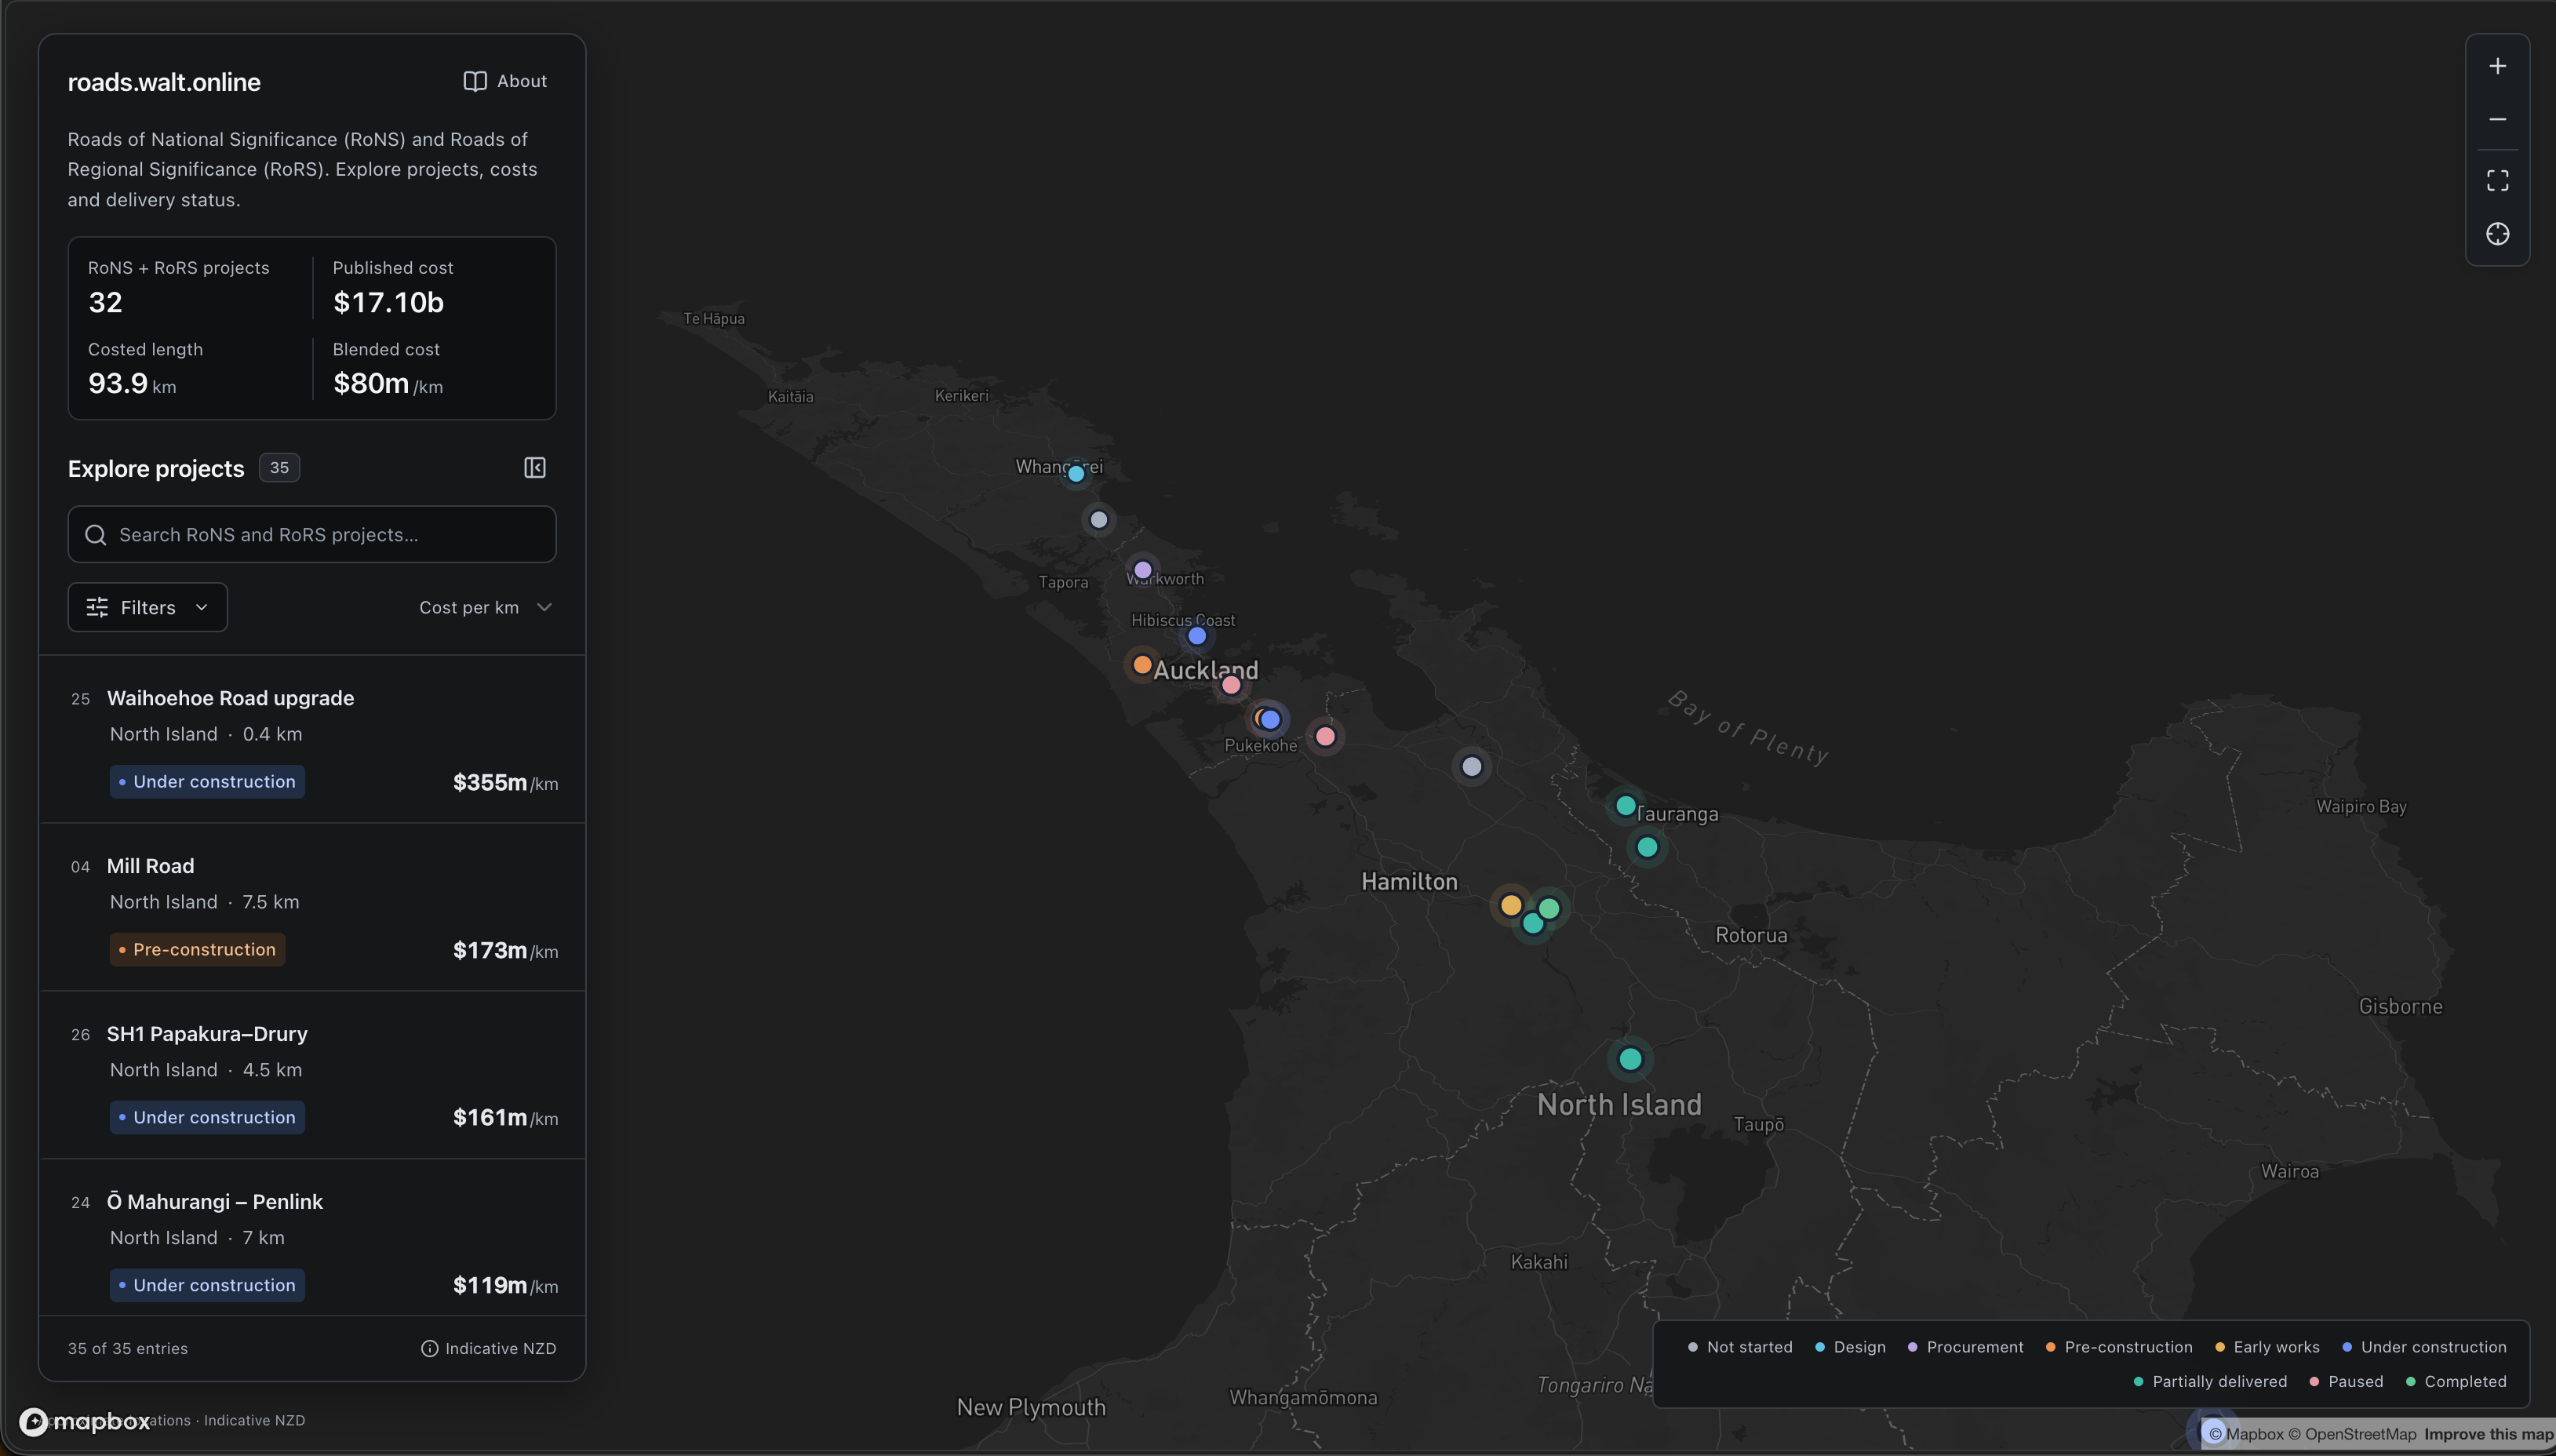This screenshot has width=2556, height=1456.
Task: Click the pink paused marker below Auckland label
Action: [1231, 685]
